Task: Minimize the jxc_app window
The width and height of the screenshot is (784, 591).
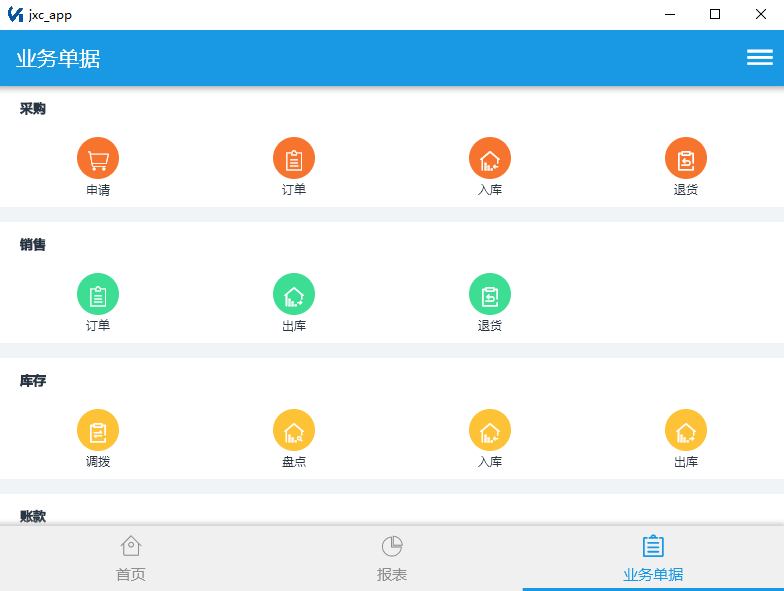Action: point(670,14)
